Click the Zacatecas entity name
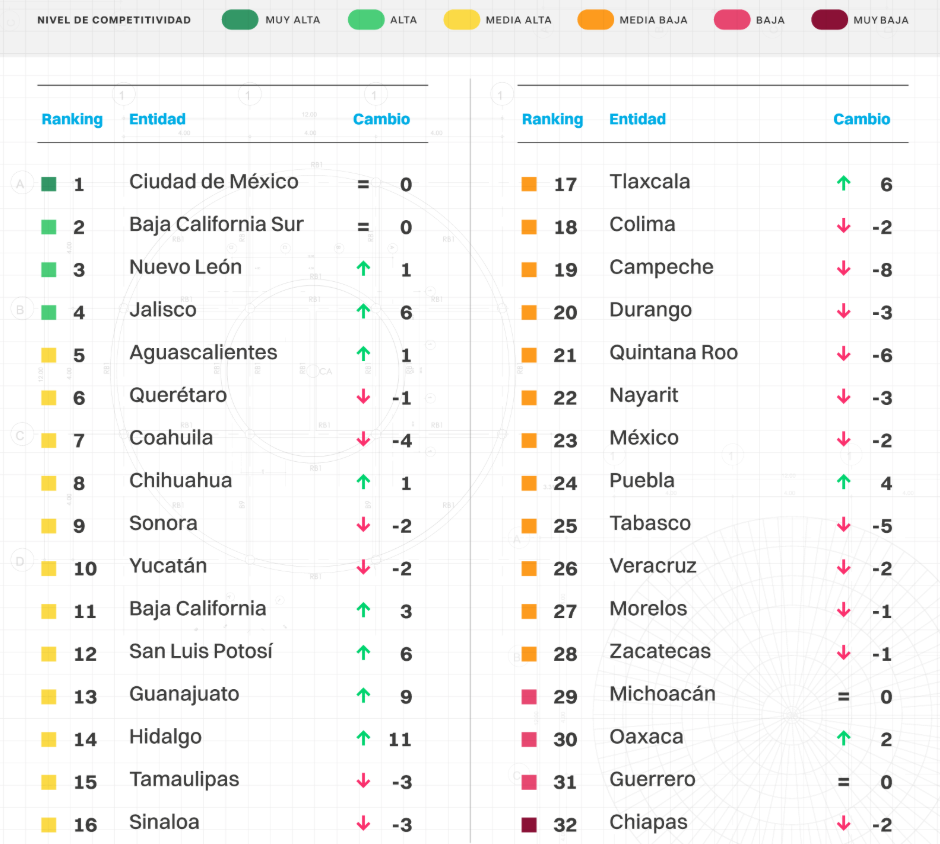 pyautogui.click(x=660, y=651)
